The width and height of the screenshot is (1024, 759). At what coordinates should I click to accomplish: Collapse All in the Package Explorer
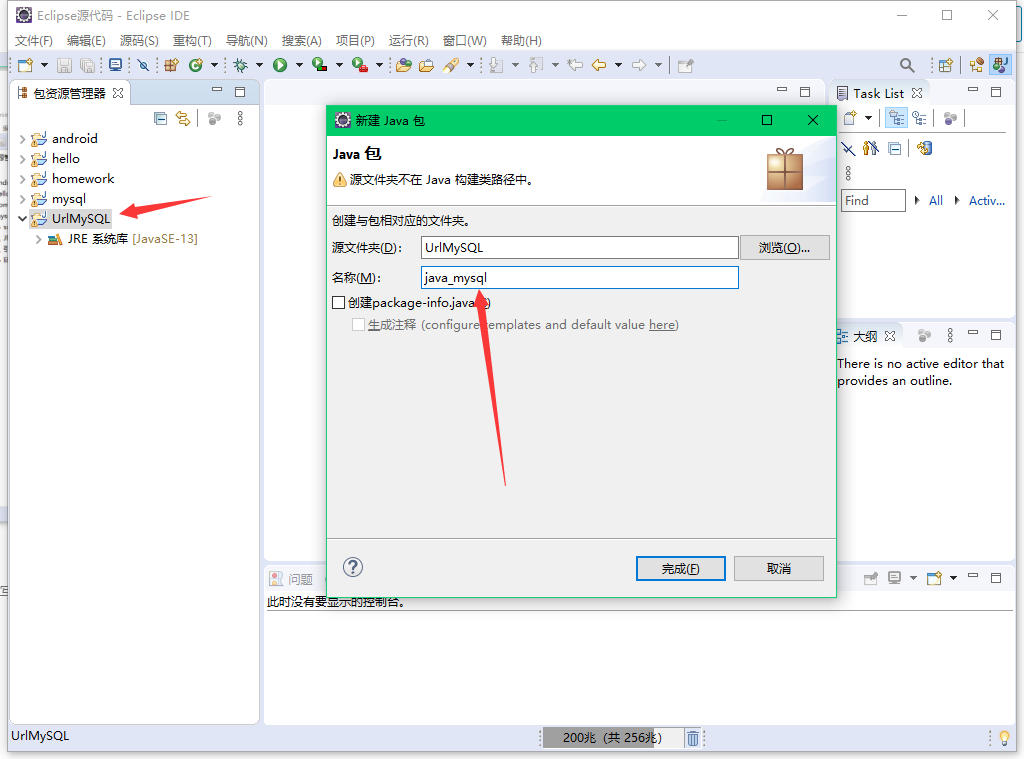161,118
